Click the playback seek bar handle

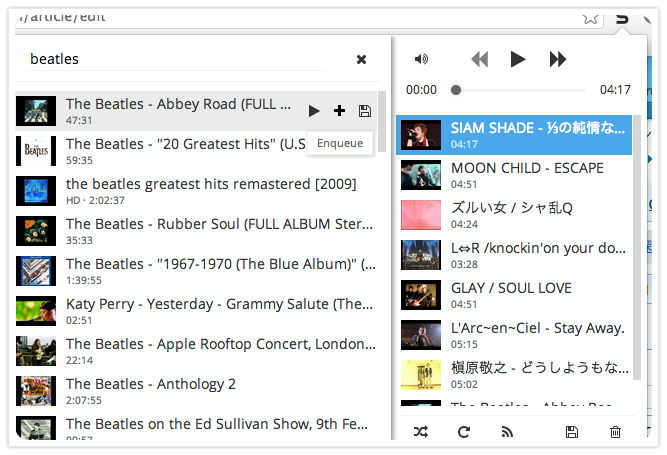(456, 90)
